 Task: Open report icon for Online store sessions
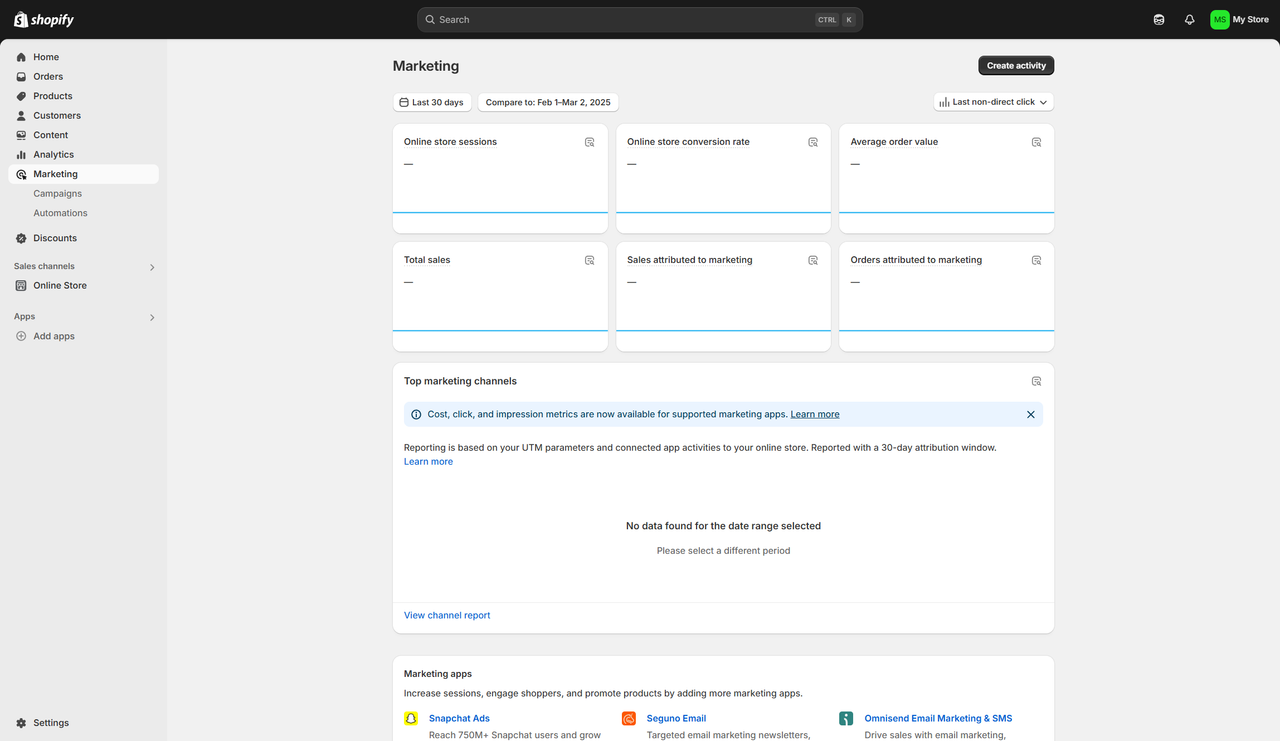[x=590, y=142]
